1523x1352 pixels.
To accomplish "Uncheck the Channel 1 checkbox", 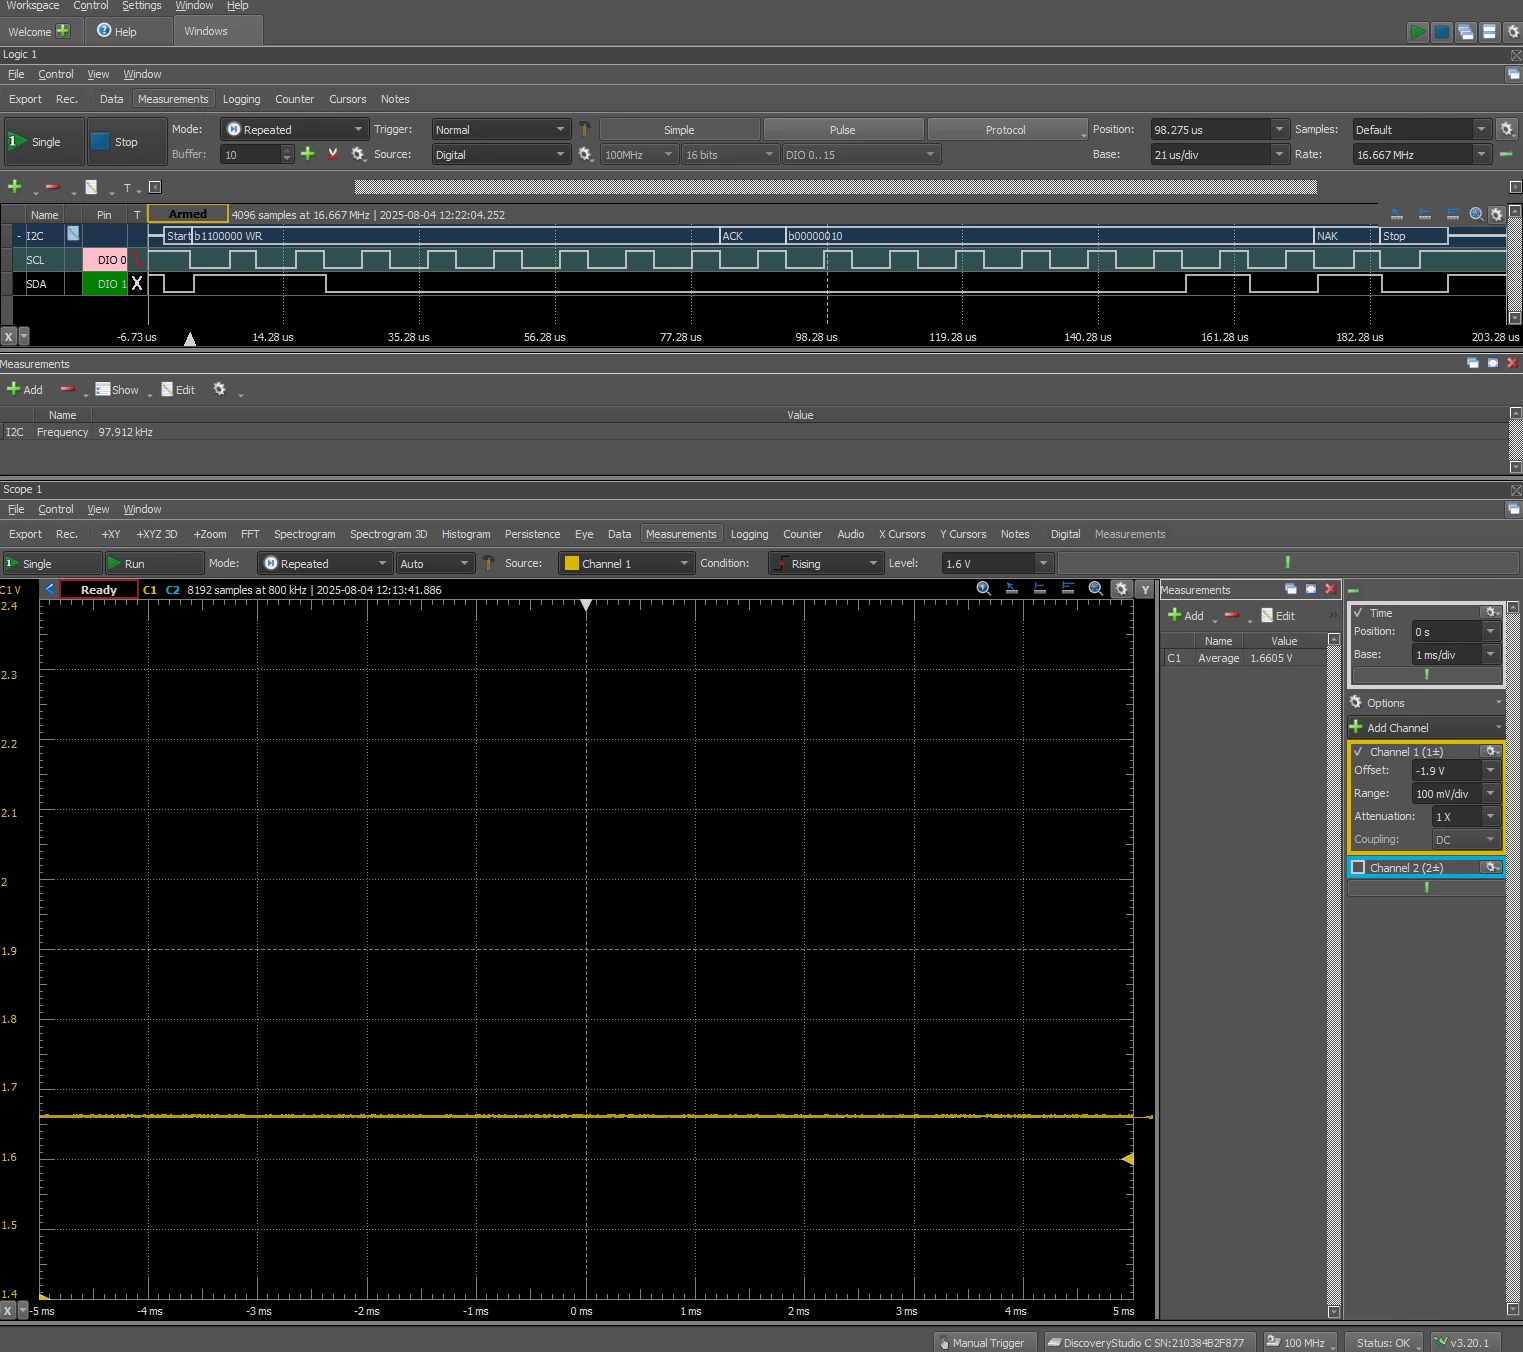I will pos(1358,751).
